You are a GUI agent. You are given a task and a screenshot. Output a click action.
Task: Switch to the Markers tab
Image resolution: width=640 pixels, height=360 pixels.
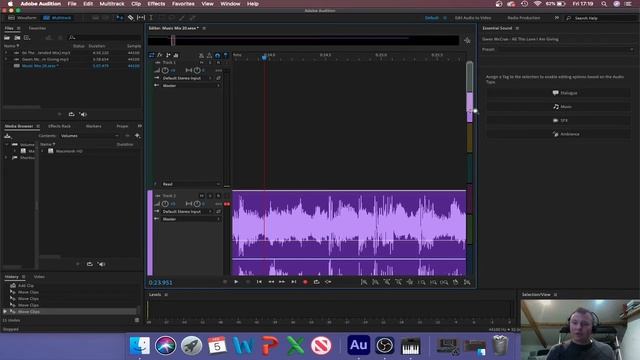(93, 126)
